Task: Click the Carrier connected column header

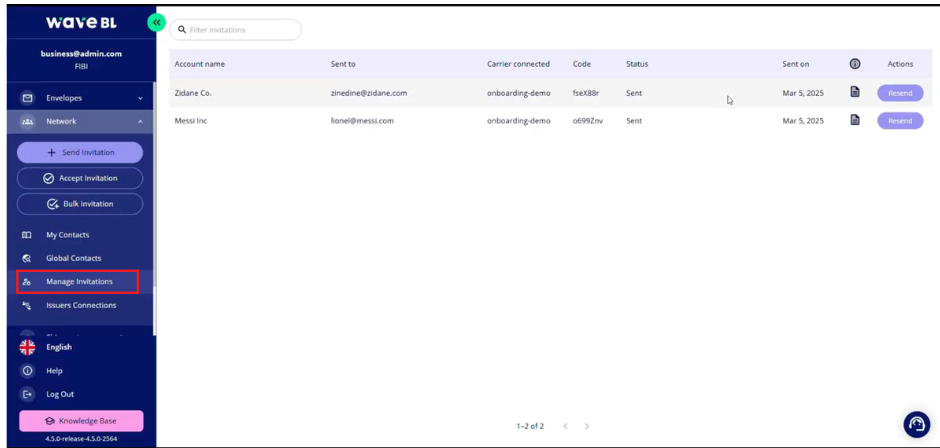Action: point(519,64)
